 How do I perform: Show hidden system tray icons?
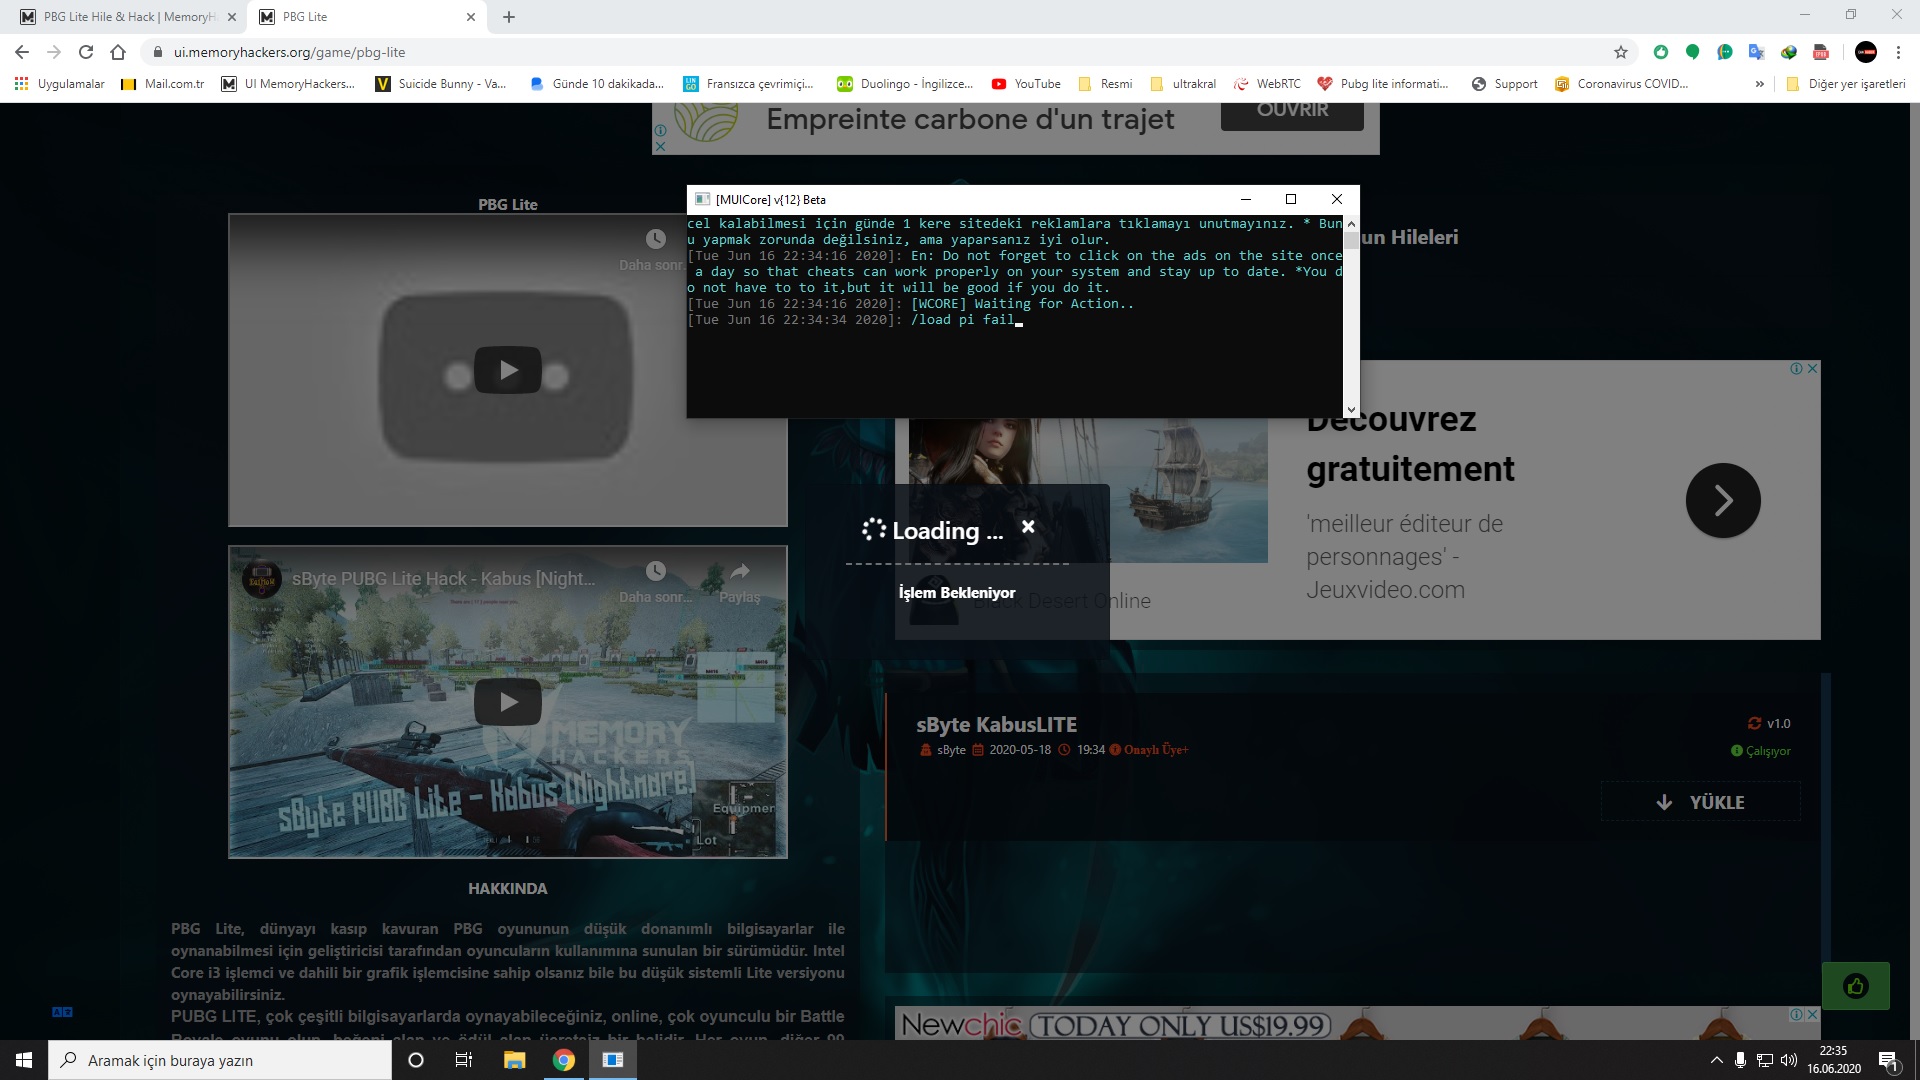pos(1716,1060)
